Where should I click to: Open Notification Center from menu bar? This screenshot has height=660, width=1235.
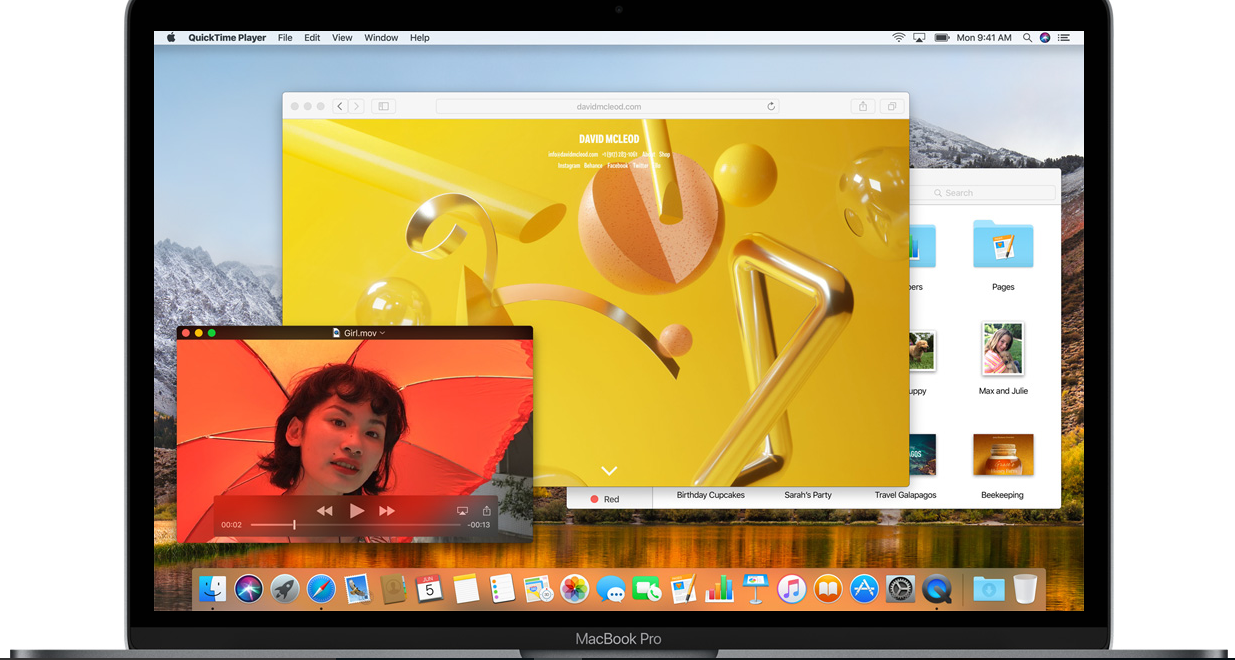pyautogui.click(x=1064, y=38)
